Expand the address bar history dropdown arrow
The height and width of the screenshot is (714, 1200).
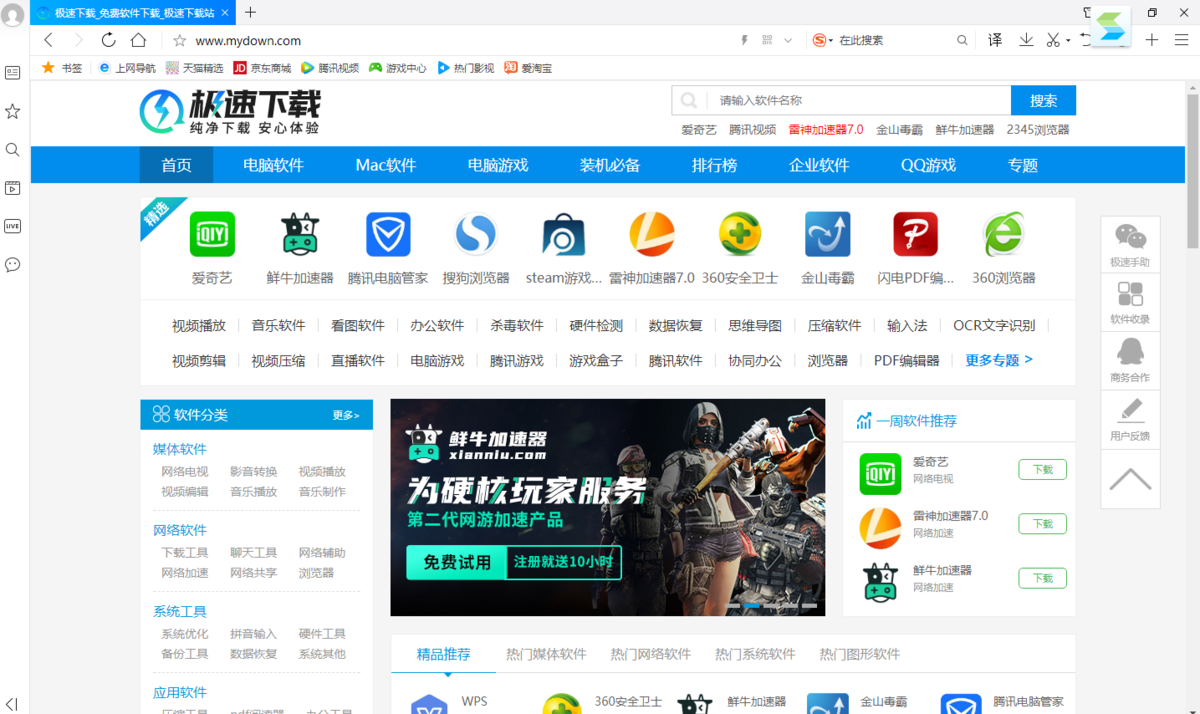coord(788,41)
